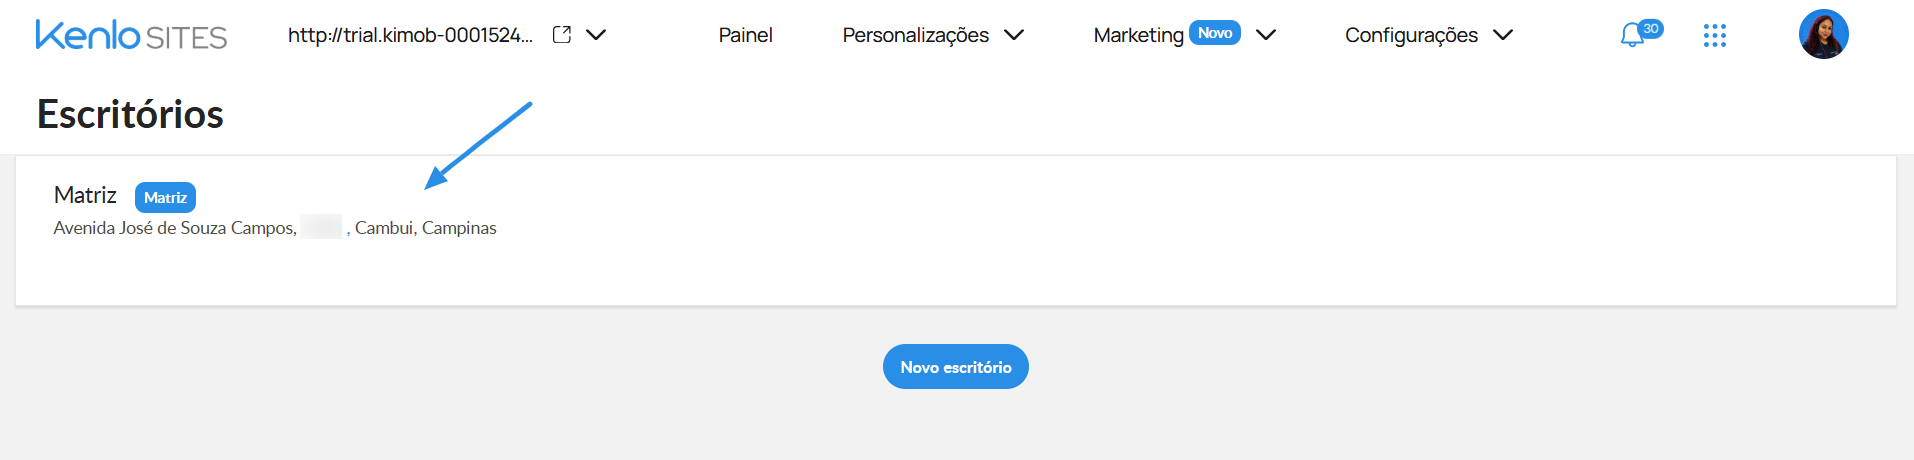The width and height of the screenshot is (1914, 460).
Task: Expand the Marketing chevron arrow
Action: pyautogui.click(x=1266, y=35)
